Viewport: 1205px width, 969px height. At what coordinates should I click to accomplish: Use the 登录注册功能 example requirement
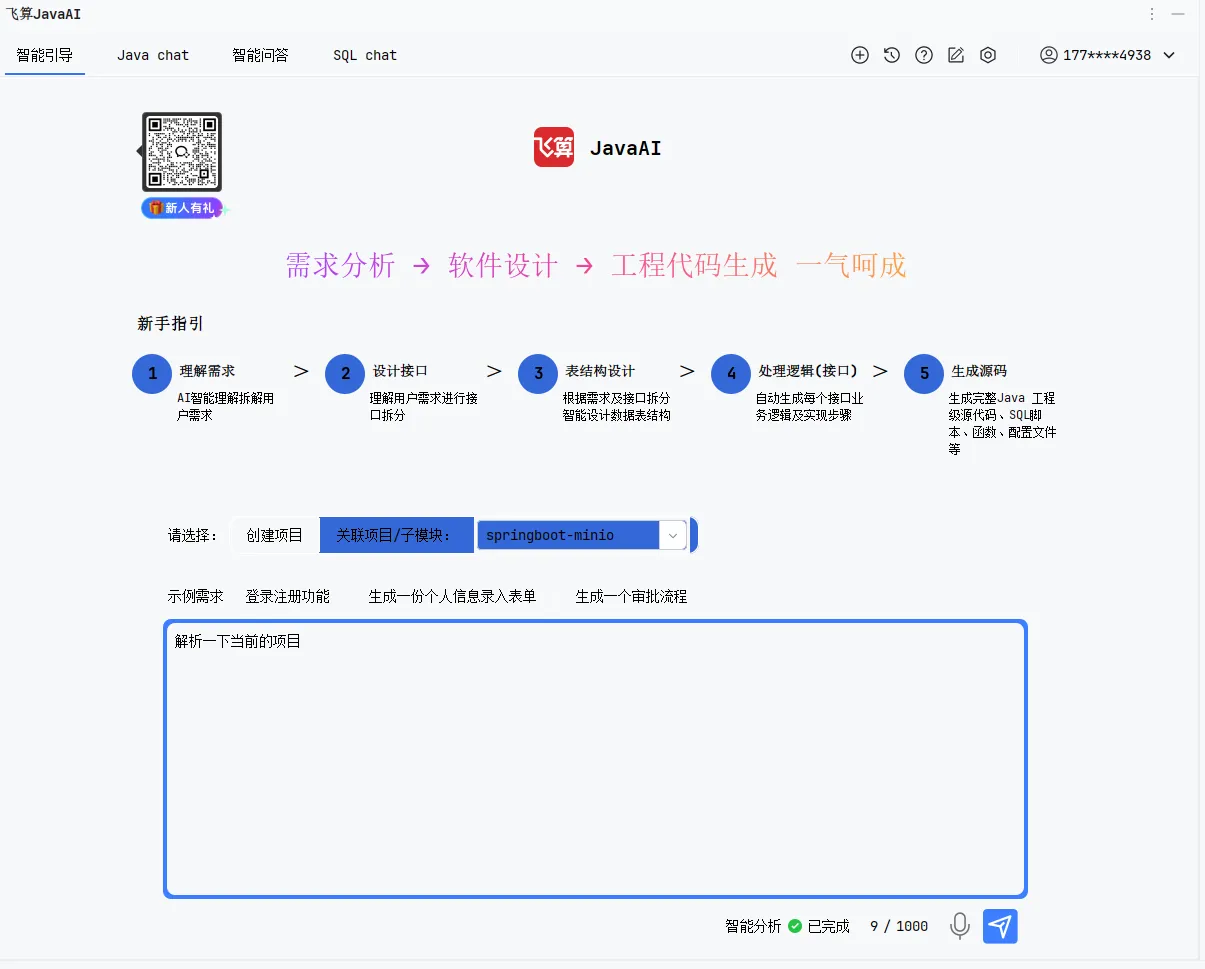[x=288, y=596]
